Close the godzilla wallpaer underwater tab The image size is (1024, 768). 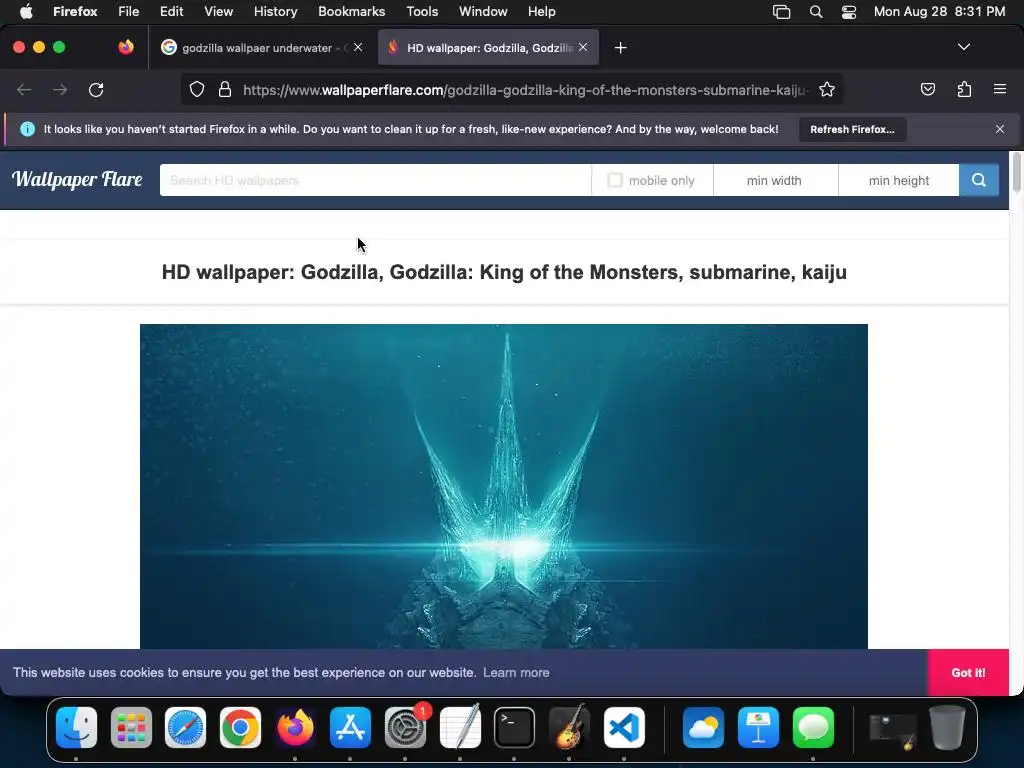[x=358, y=47]
